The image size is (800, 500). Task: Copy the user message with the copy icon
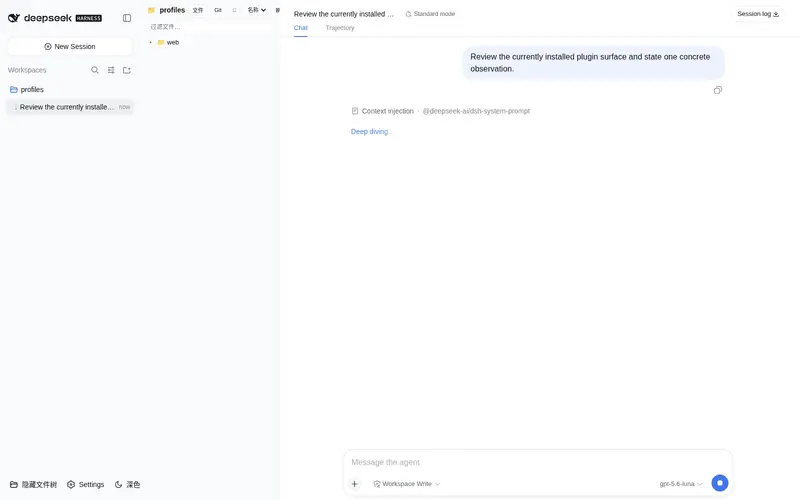tap(717, 90)
